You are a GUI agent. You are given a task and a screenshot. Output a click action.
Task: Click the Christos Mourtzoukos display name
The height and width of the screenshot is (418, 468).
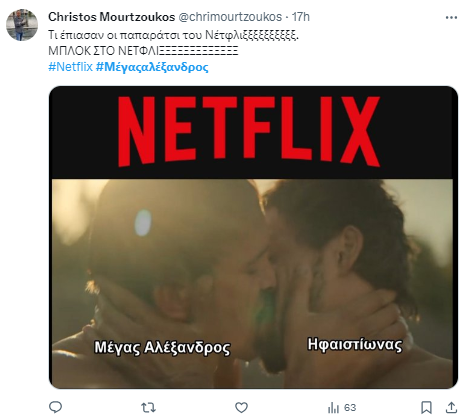111,17
